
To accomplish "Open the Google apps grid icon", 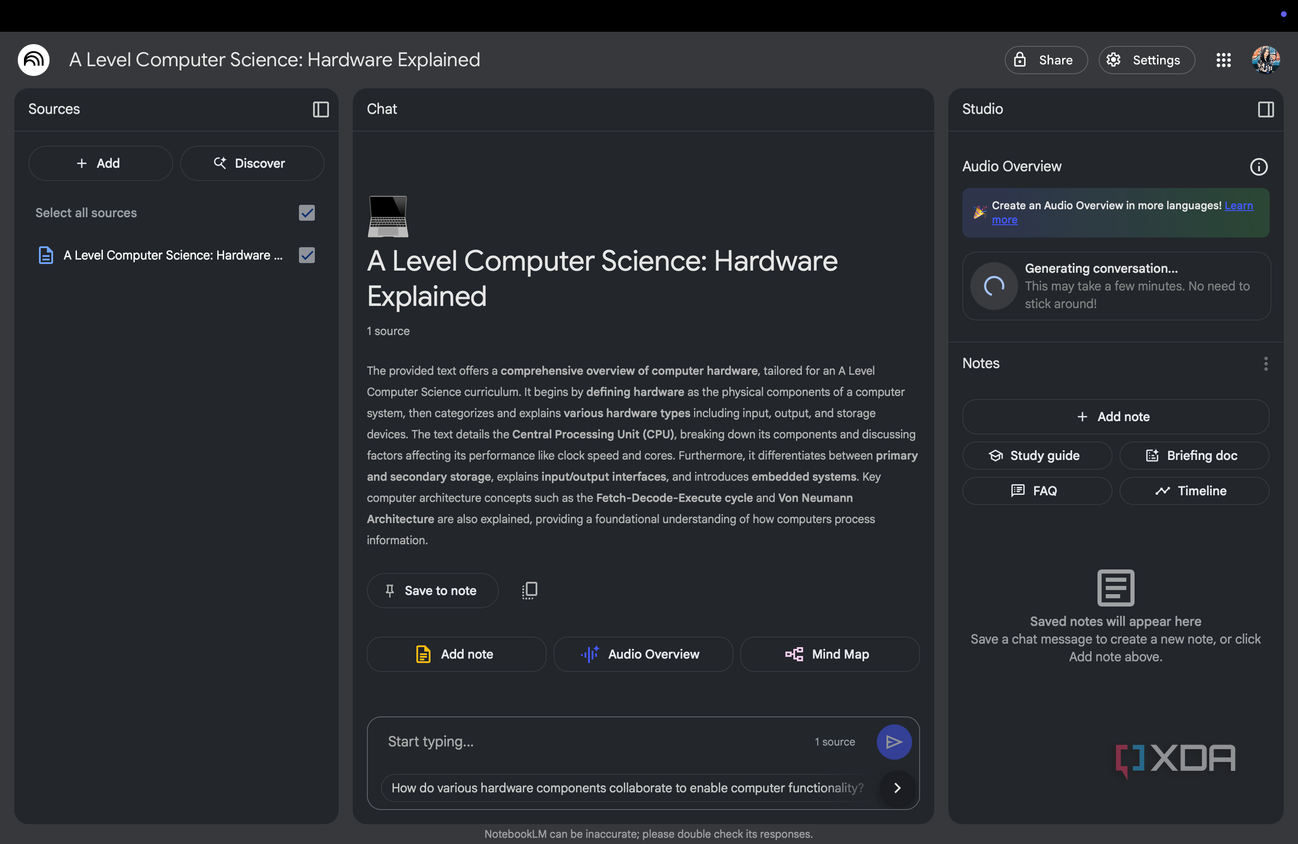I will [1223, 60].
